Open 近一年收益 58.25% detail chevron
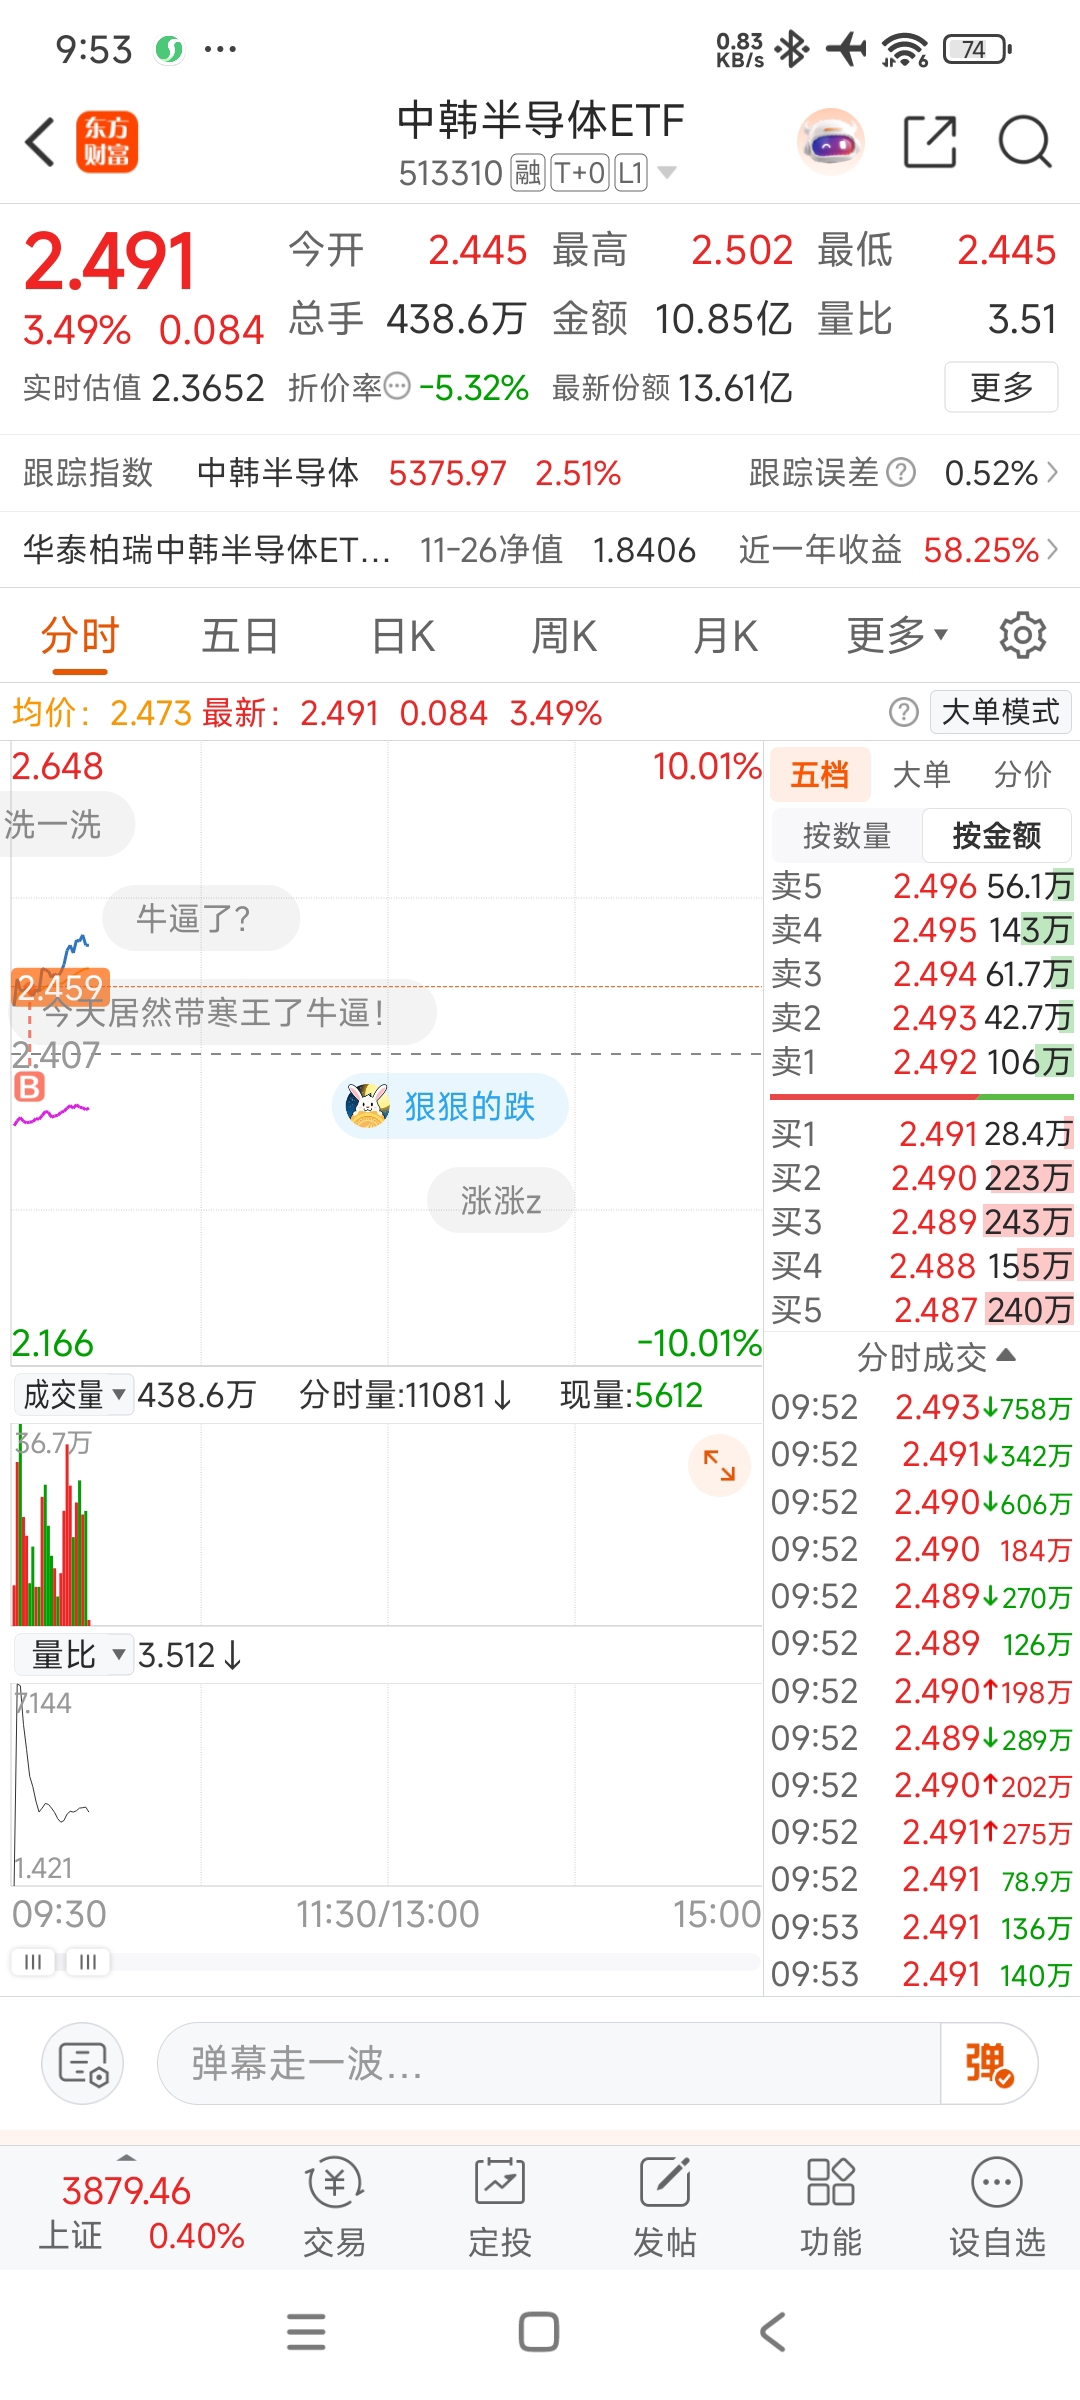The image size is (1080, 2400). (x=1052, y=549)
